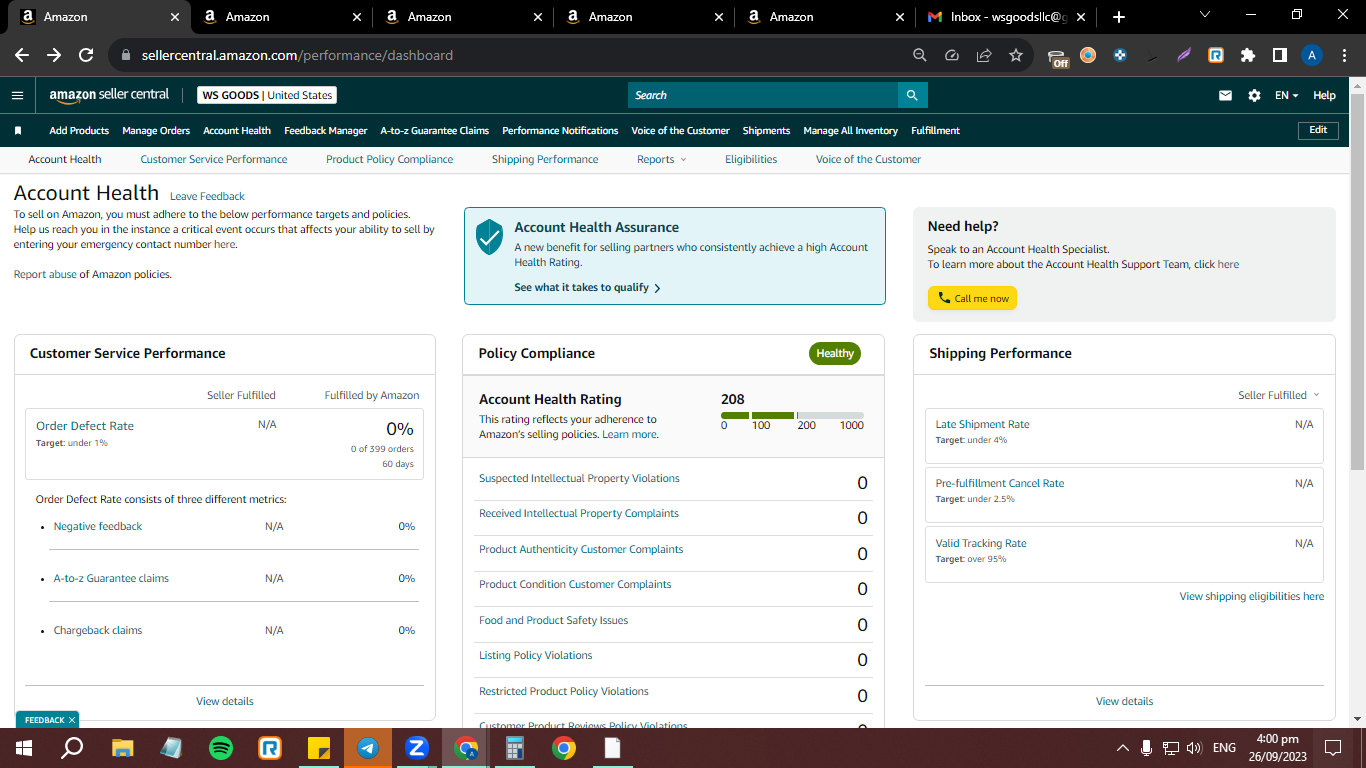Open the Chrome tab search chevron

click(1205, 15)
